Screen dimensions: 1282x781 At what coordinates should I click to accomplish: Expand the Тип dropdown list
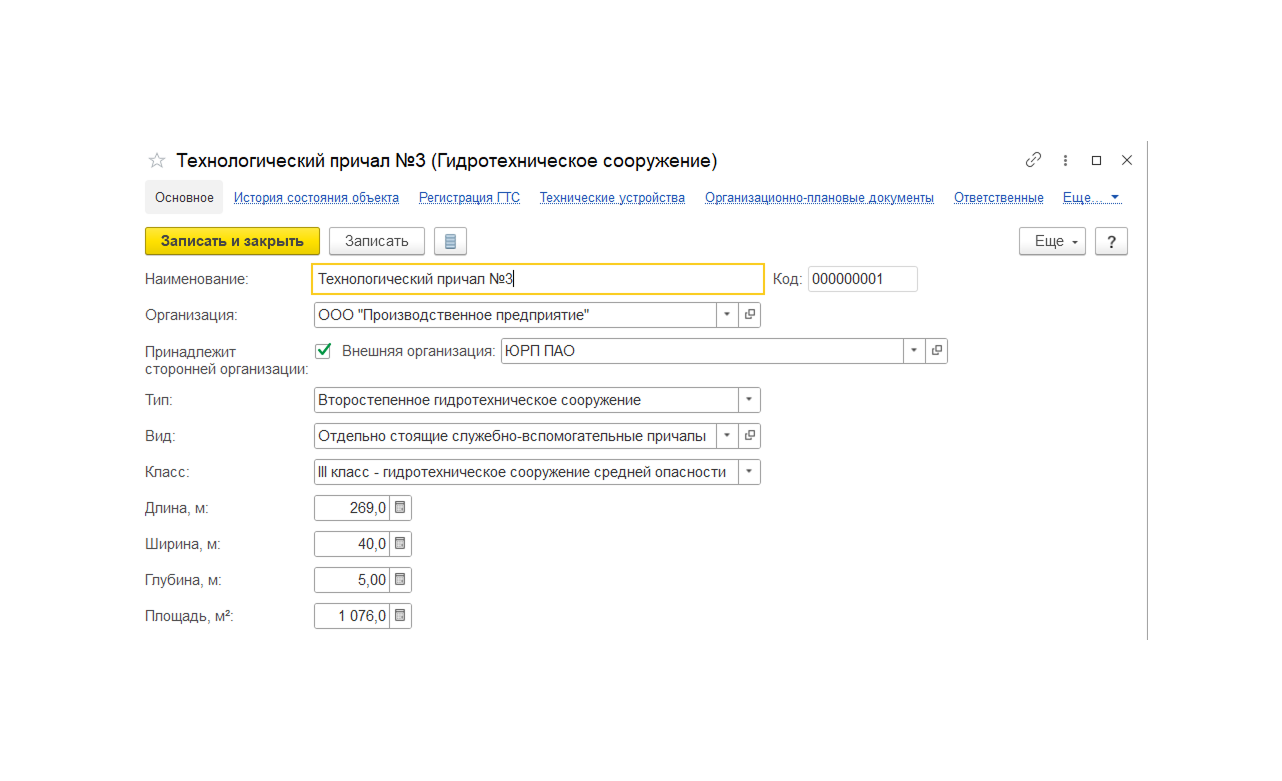(x=749, y=400)
